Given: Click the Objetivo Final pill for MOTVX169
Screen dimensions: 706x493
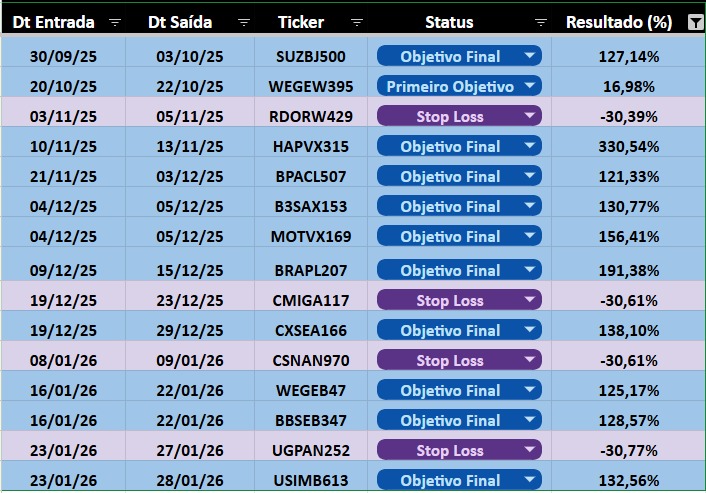Looking at the screenshot, I should point(450,237).
